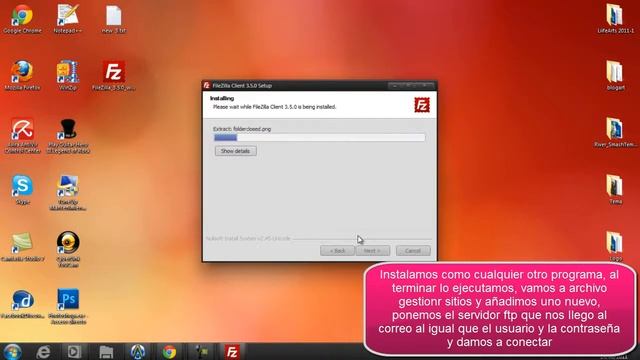This screenshot has width=640, height=360.
Task: Open the blue 'A' app in taskbar
Action: (x=138, y=352)
